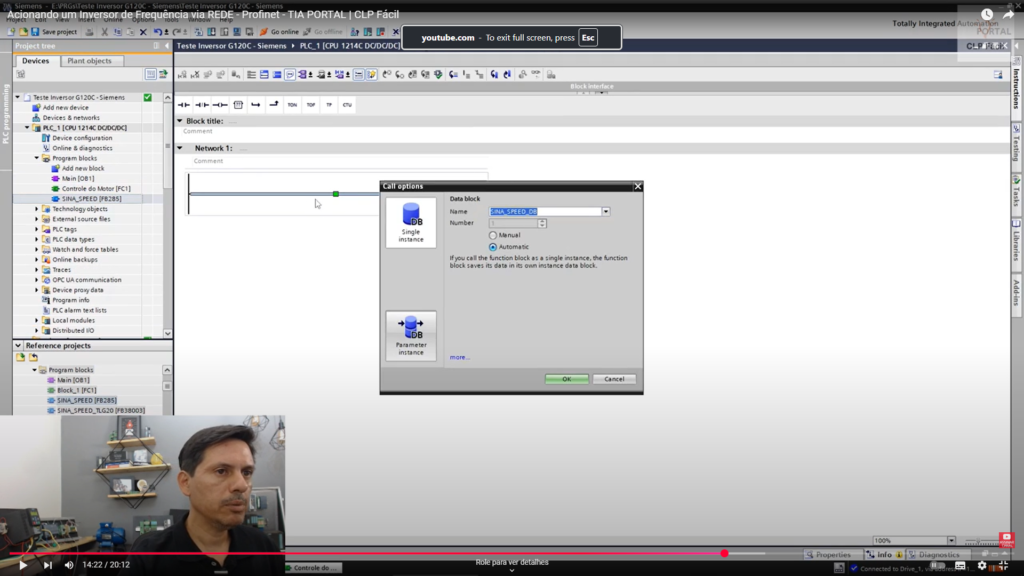This screenshot has height=576, width=1024.
Task: Collapse the Project tree panel arrow
Action: (x=167, y=46)
